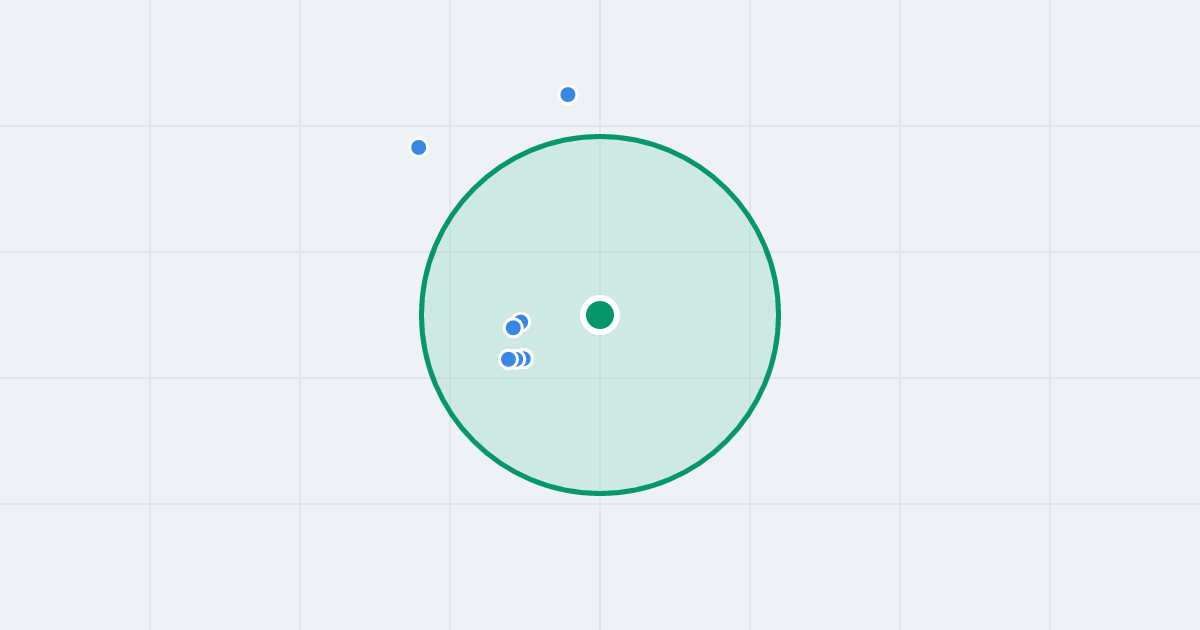The height and width of the screenshot is (630, 1200).
Task: Click the green center marker
Action: coord(600,315)
